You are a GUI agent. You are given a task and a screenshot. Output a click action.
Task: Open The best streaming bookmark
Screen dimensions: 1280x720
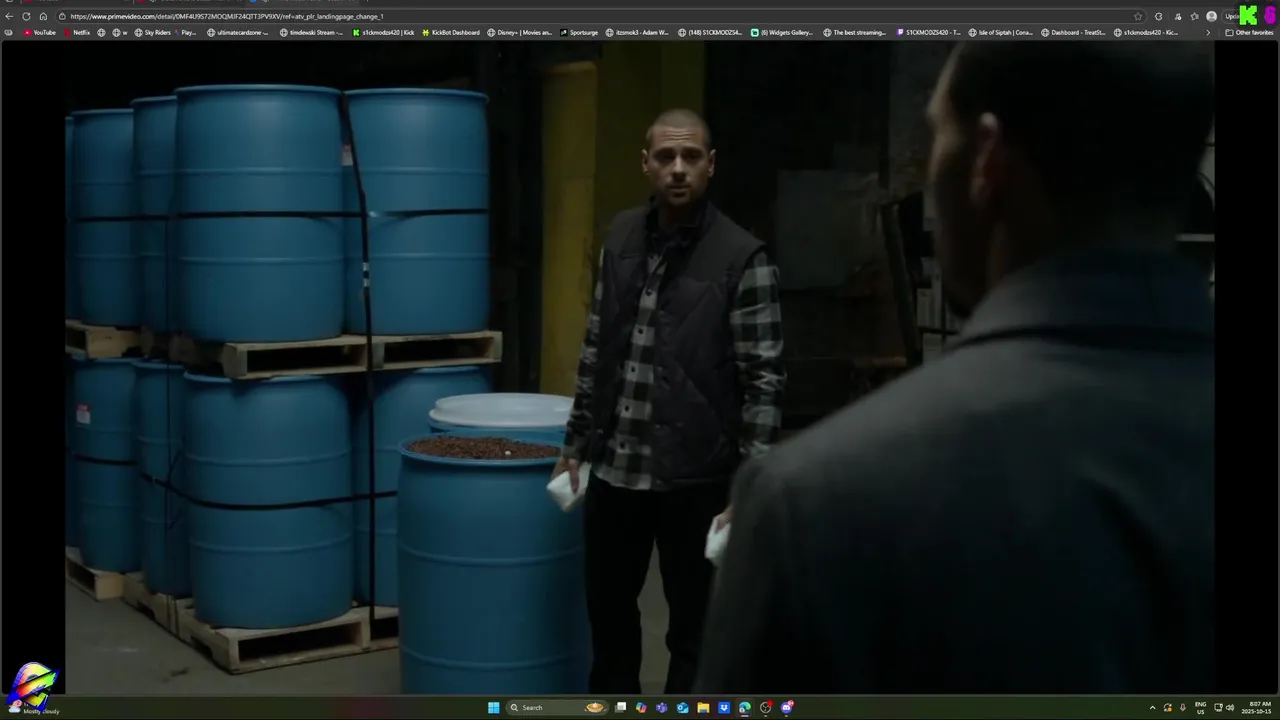pos(855,32)
